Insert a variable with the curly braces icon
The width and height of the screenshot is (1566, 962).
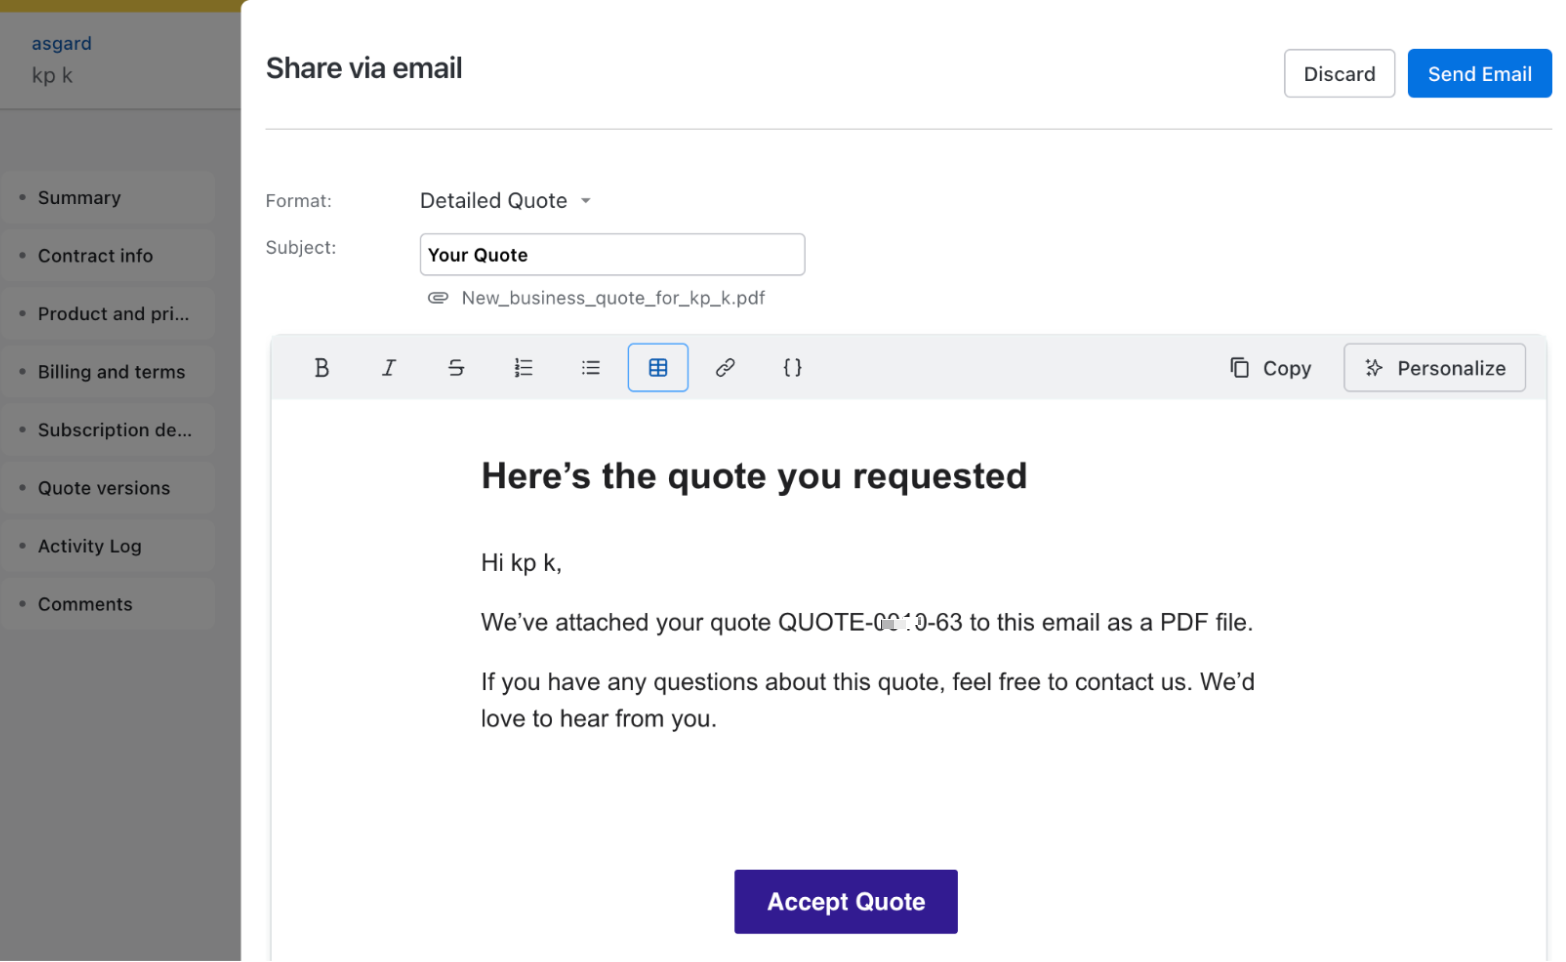point(792,368)
